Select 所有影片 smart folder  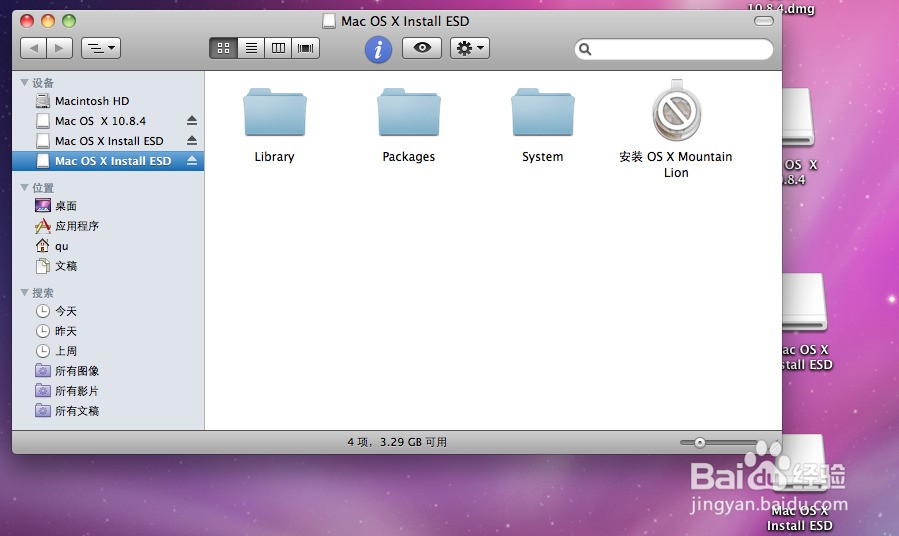pos(108,391)
